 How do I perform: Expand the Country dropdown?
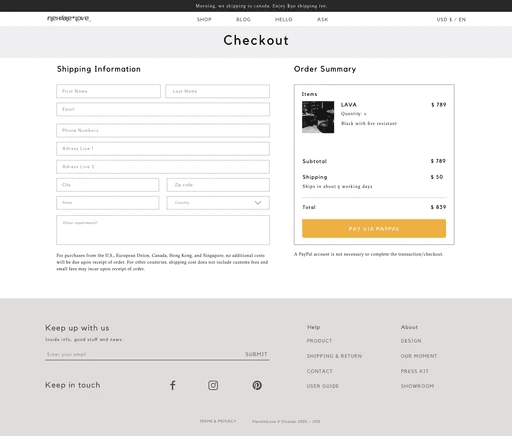pyautogui.click(x=218, y=203)
